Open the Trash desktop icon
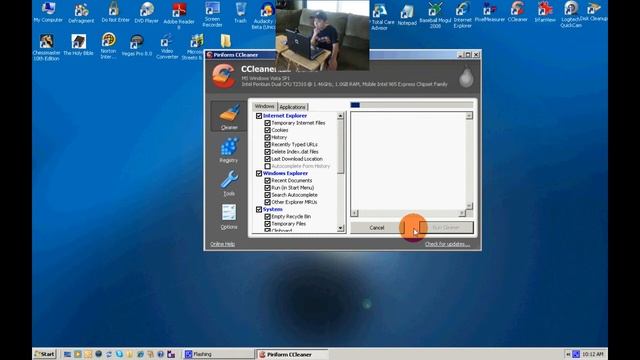Image resolution: width=640 pixels, height=360 pixels. pyautogui.click(x=240, y=12)
